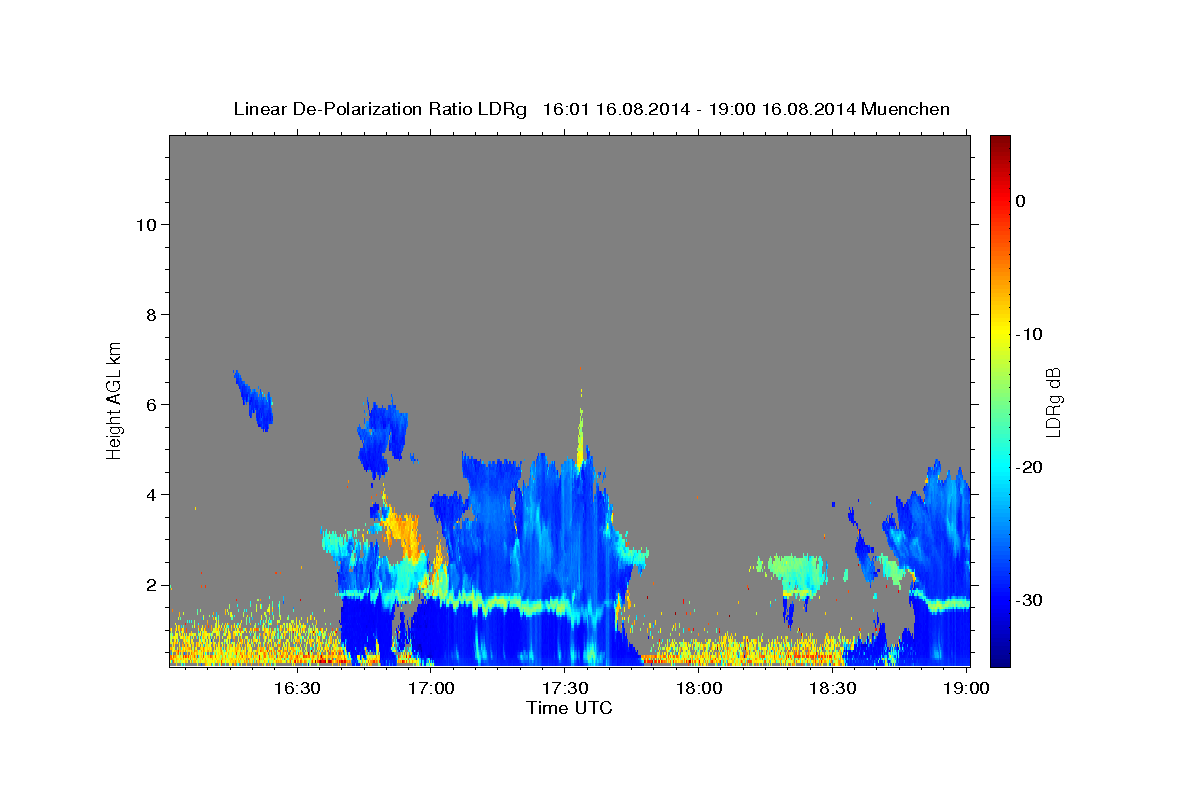Click the 17:30 time tick label
Viewport: 1200px width, 800px height.
pyautogui.click(x=565, y=688)
